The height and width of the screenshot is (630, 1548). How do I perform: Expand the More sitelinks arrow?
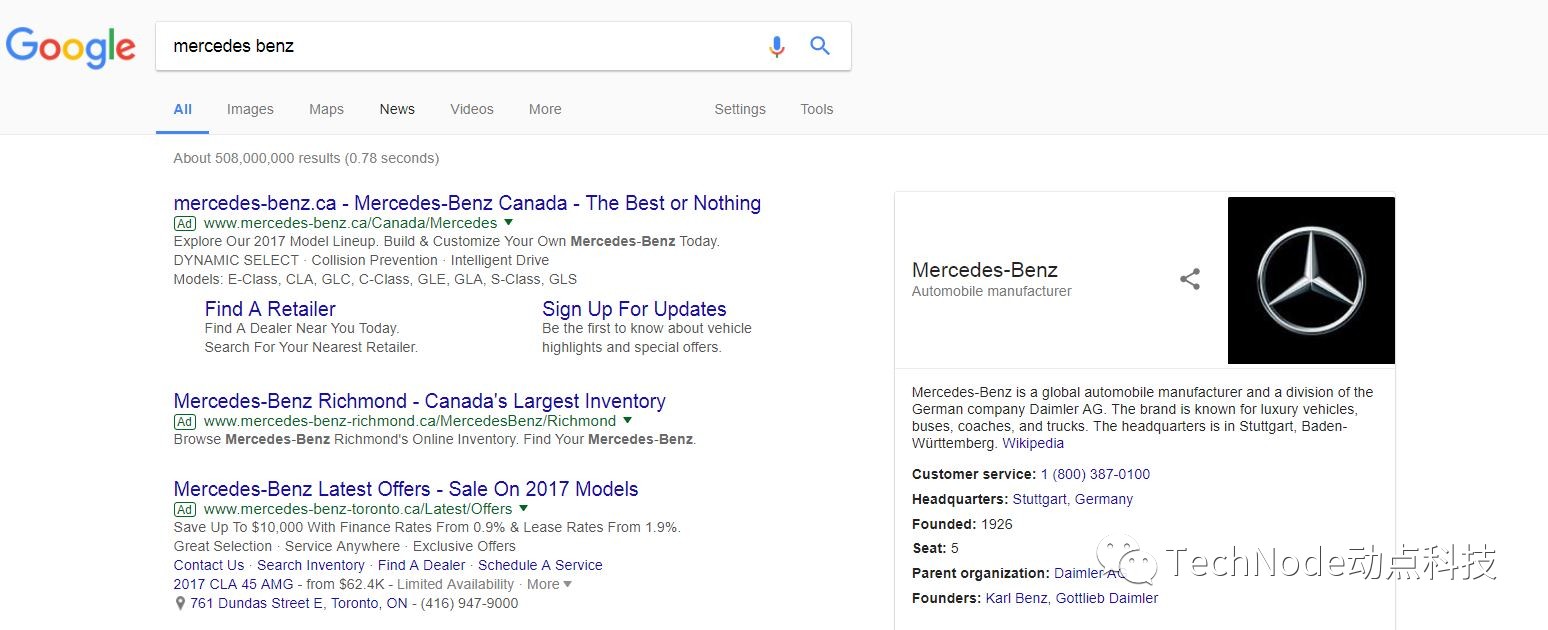[x=568, y=585]
